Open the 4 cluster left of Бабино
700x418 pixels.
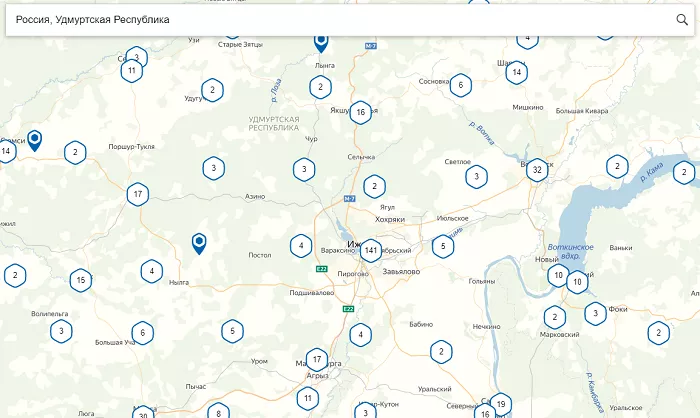360,335
